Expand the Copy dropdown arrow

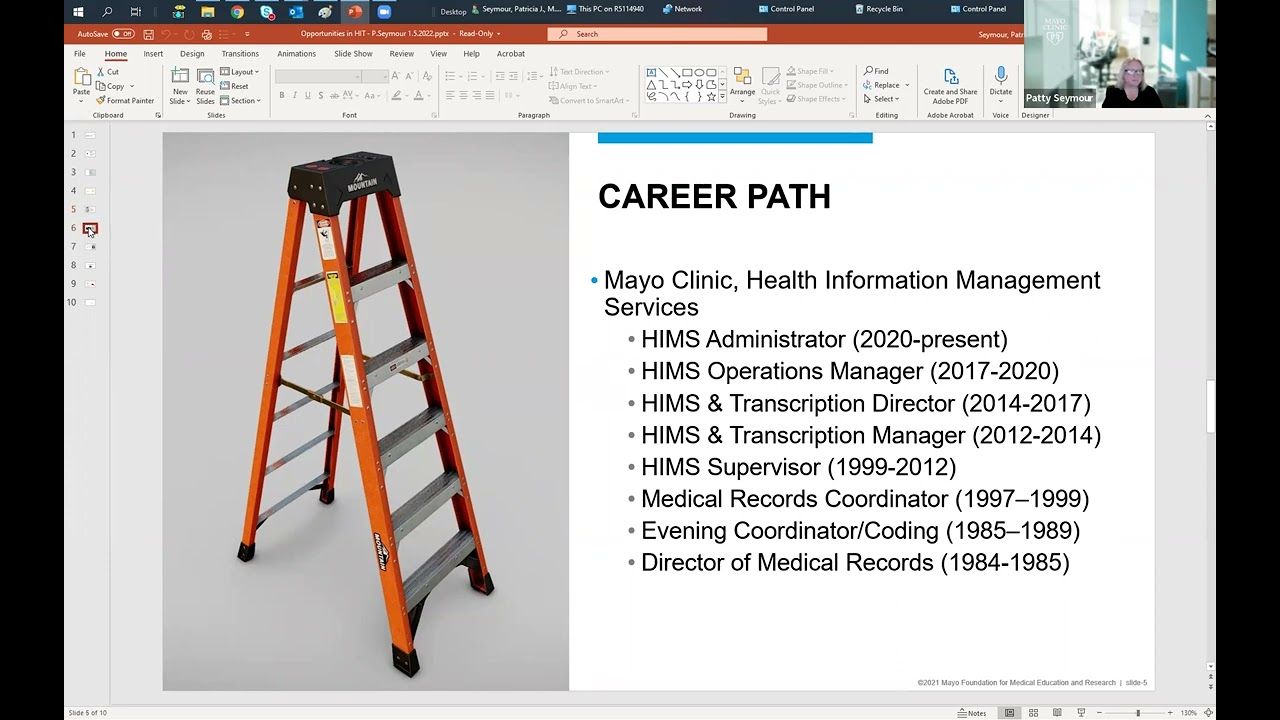[x=132, y=86]
